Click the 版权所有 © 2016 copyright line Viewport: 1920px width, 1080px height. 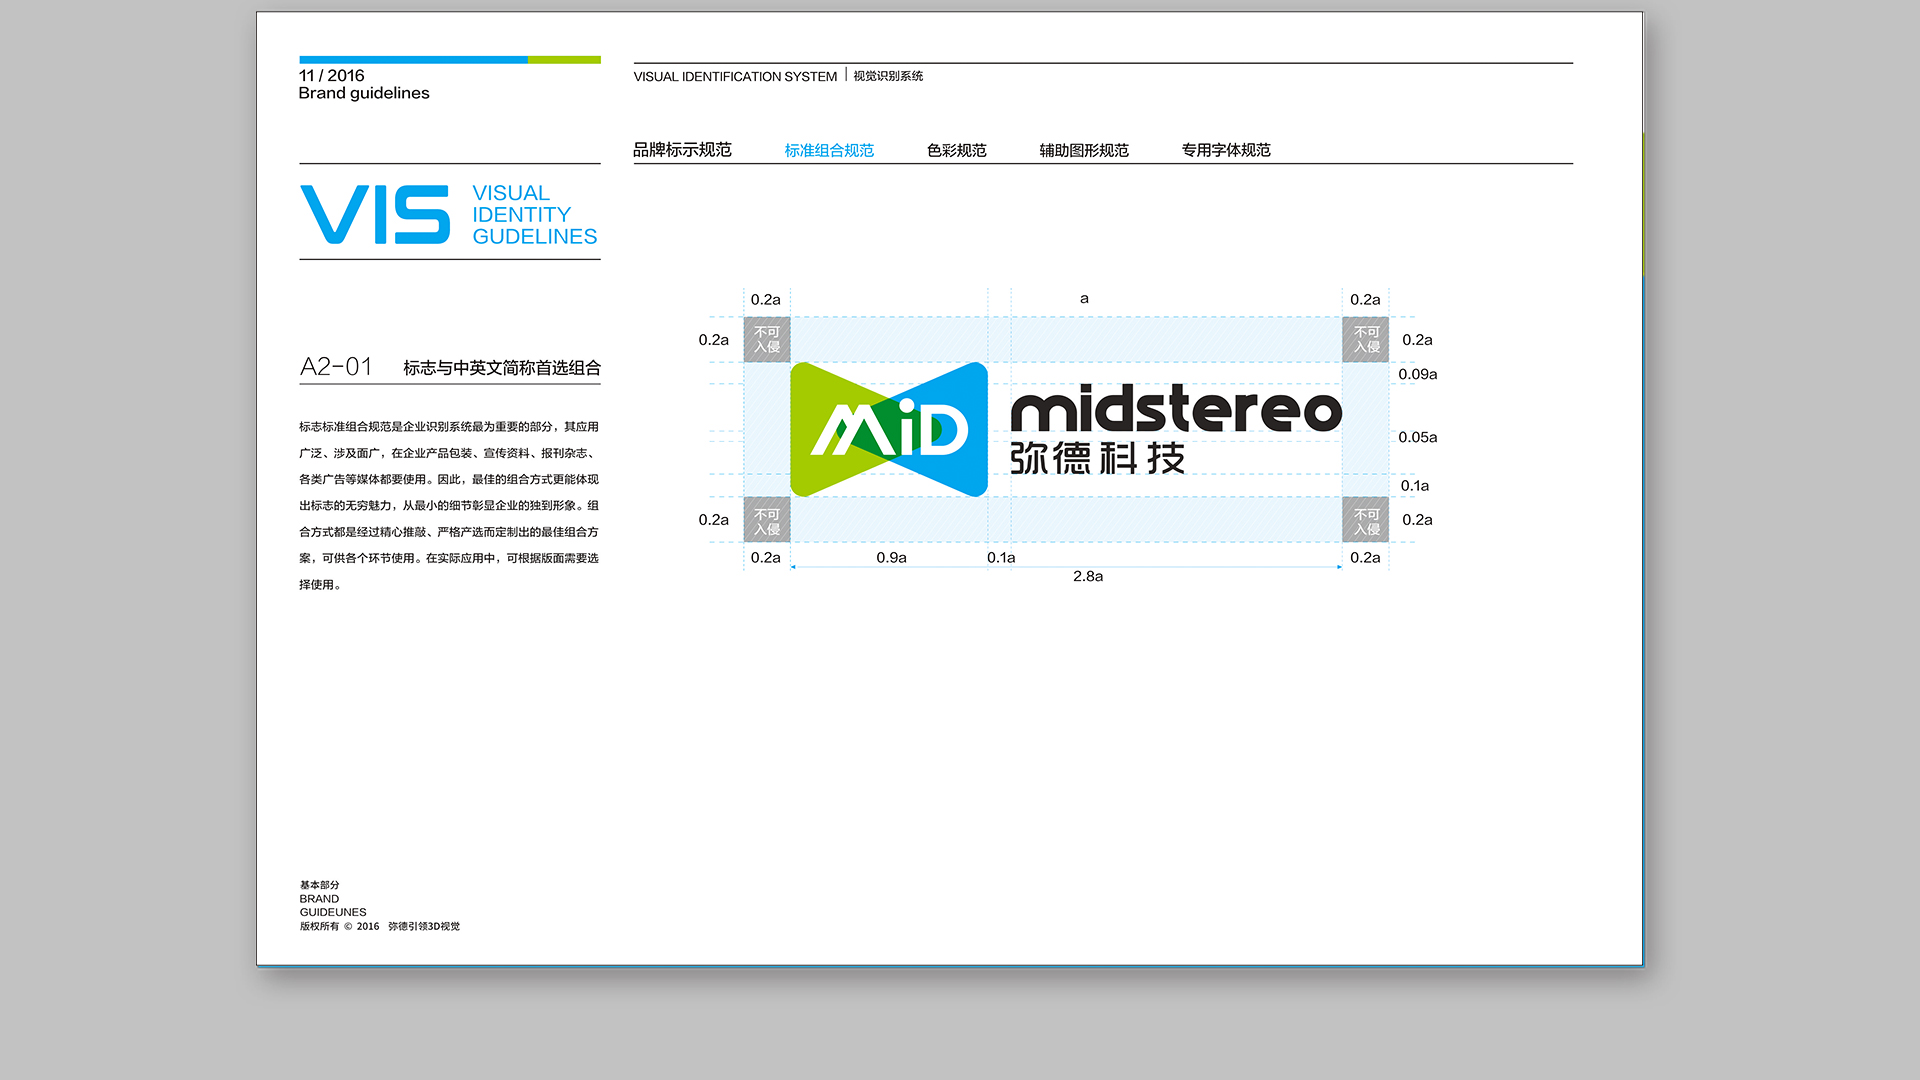[x=380, y=927]
